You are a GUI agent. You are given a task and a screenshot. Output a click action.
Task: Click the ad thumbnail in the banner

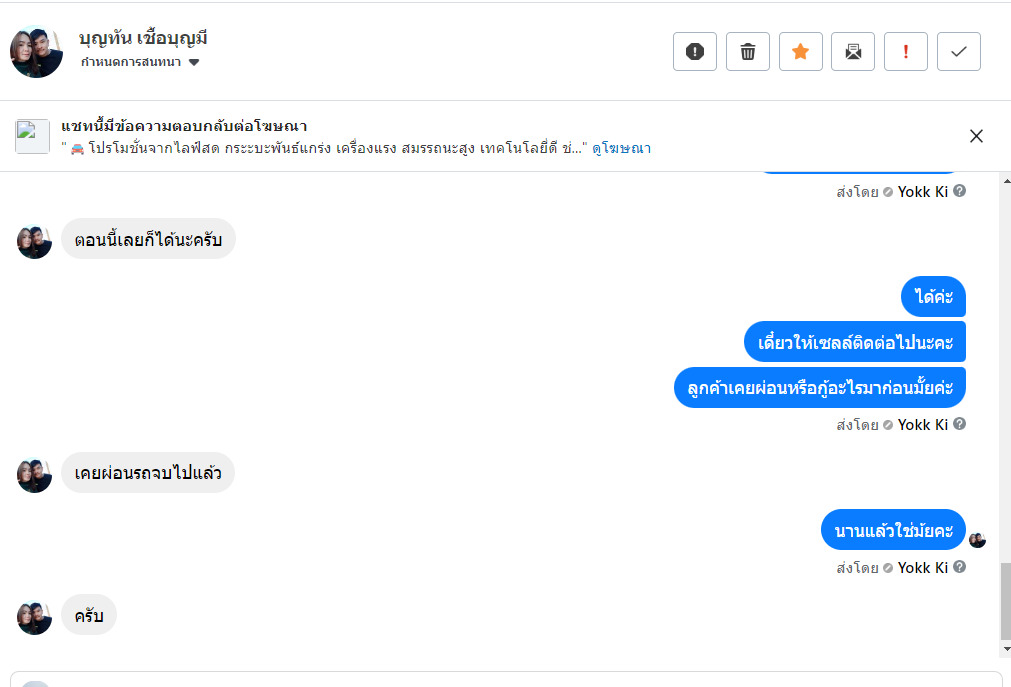32,136
